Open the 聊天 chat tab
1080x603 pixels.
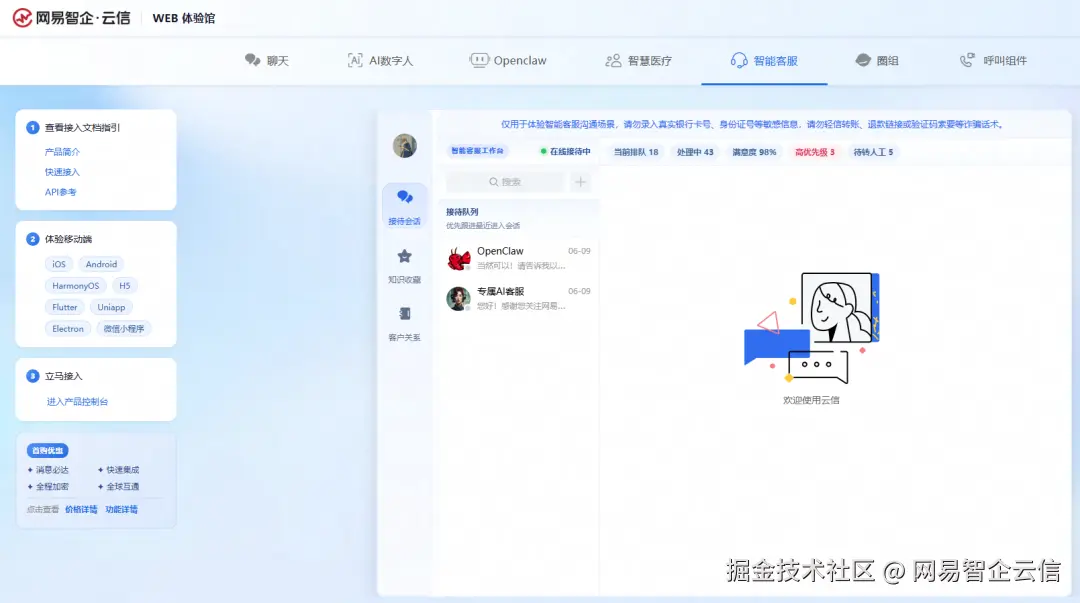click(x=267, y=61)
